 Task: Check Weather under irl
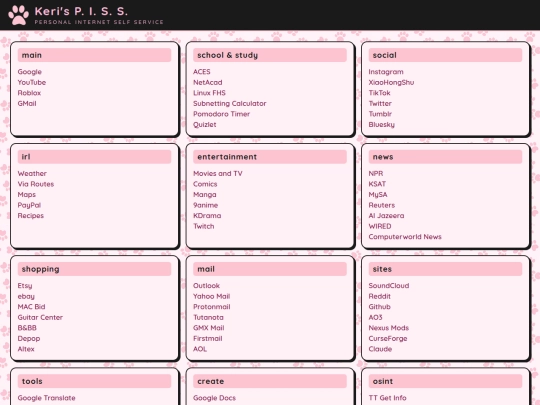point(32,174)
